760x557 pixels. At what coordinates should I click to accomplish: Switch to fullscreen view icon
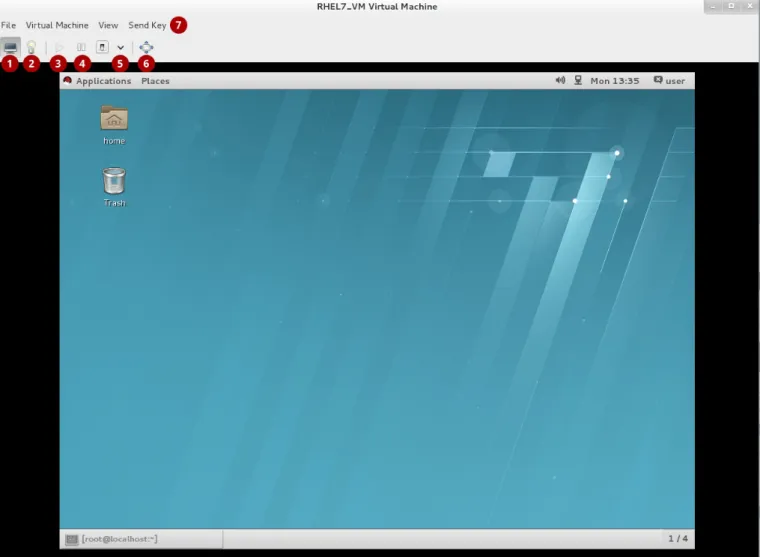(146, 47)
